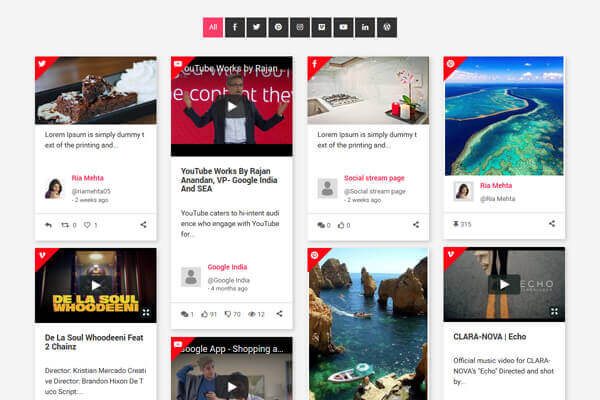Click Vimeo badge on De La Soul card

tap(42, 255)
